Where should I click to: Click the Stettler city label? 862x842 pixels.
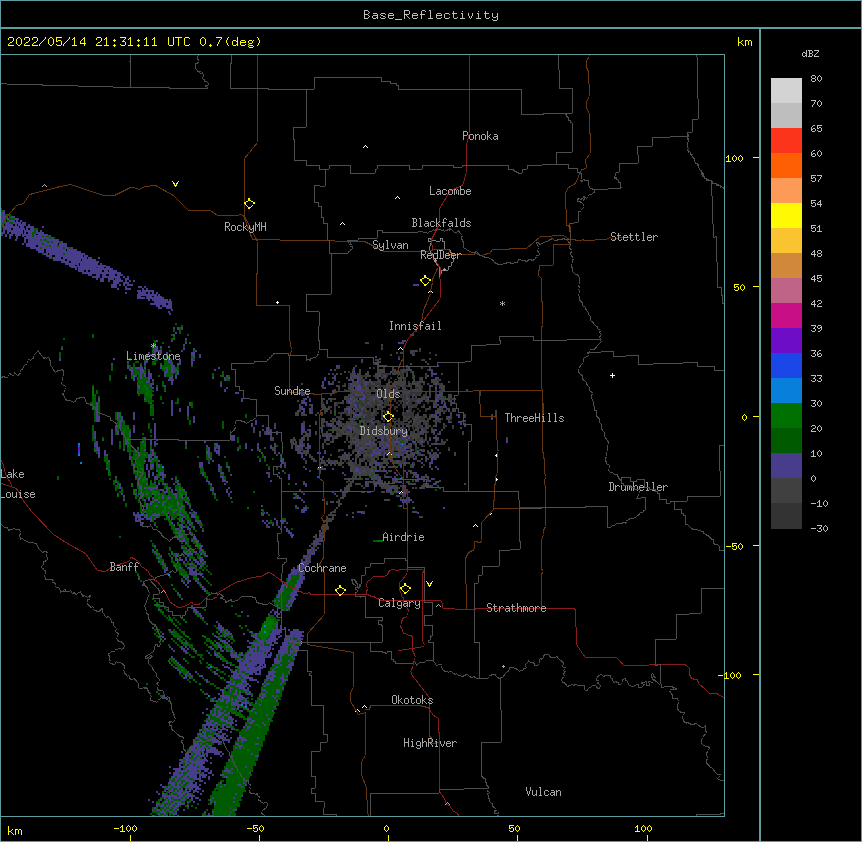[634, 237]
